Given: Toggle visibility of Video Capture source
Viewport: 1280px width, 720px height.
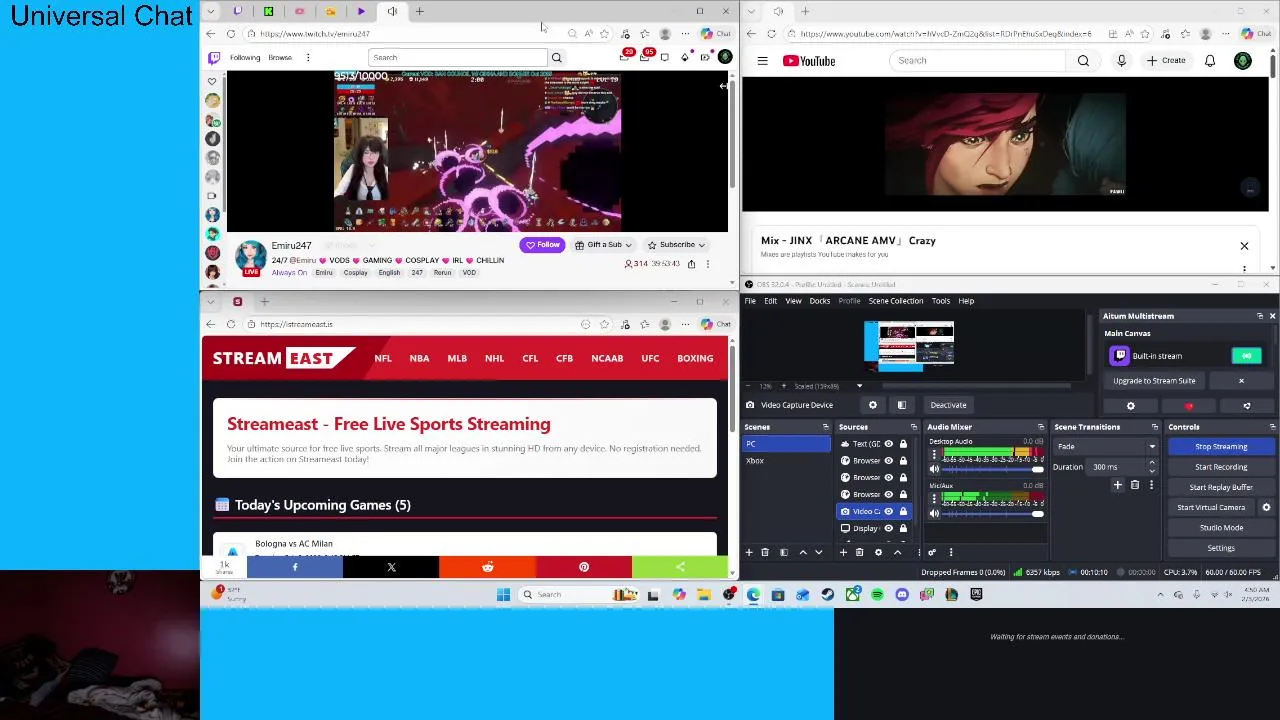Looking at the screenshot, I should click(x=888, y=511).
